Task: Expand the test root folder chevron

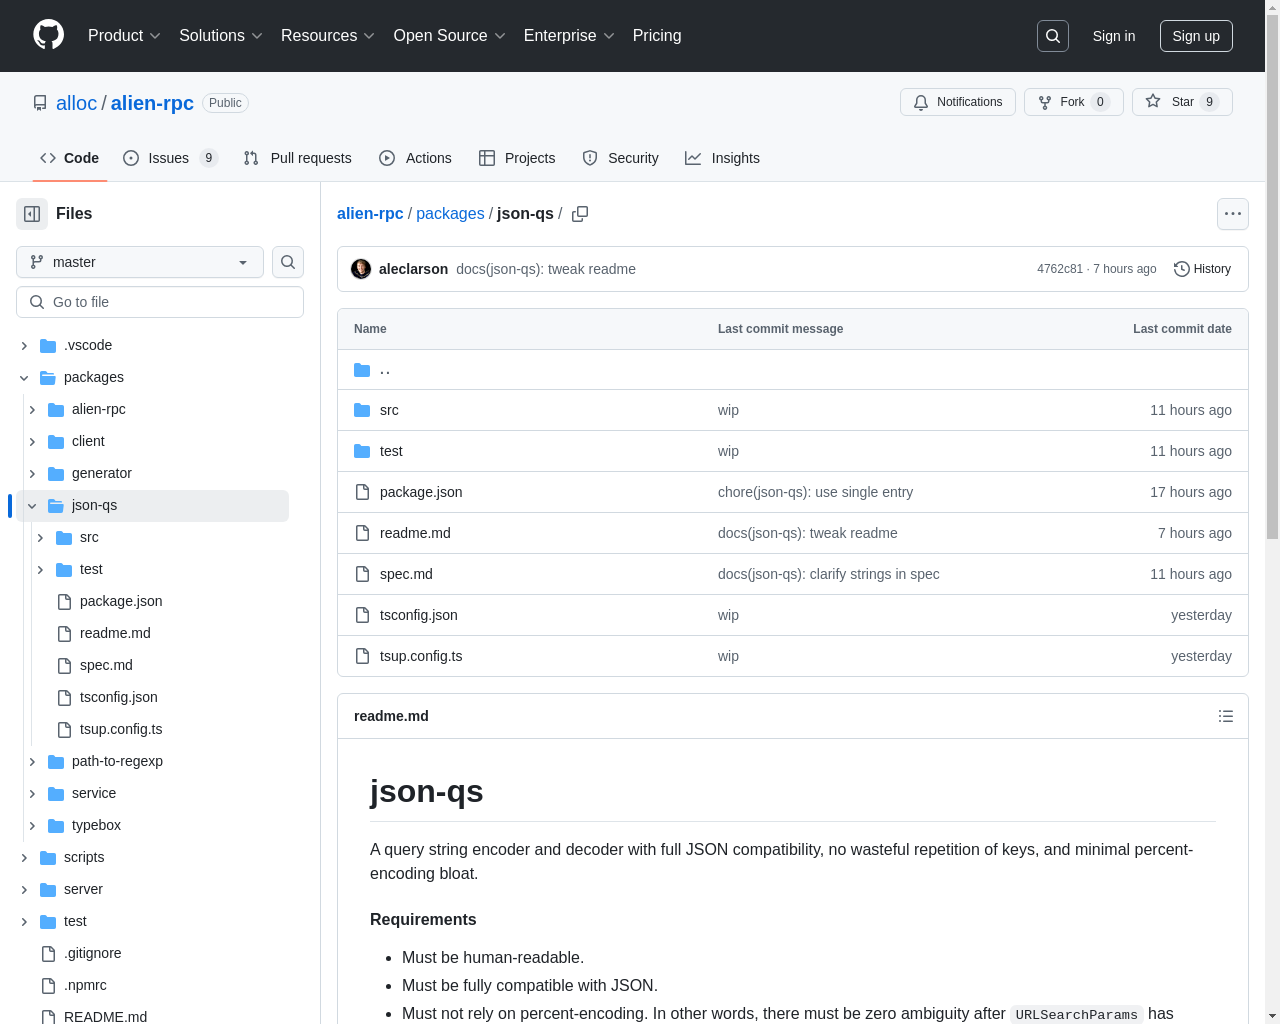Action: tap(24, 921)
